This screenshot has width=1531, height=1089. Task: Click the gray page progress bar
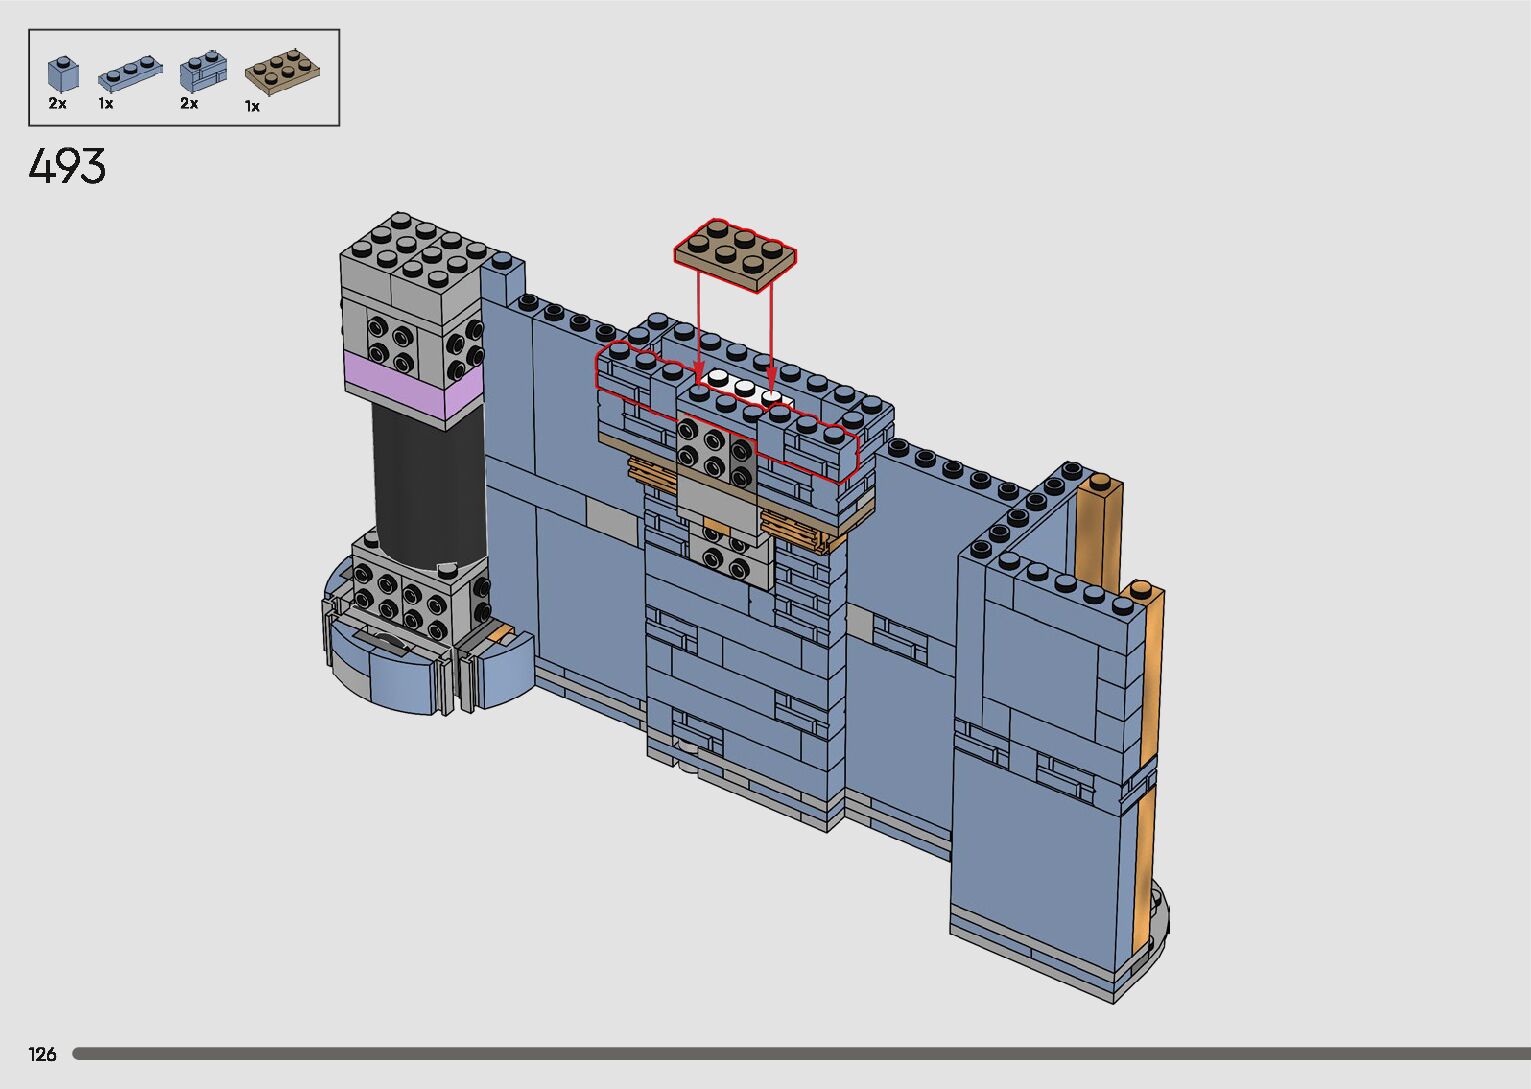point(800,1054)
